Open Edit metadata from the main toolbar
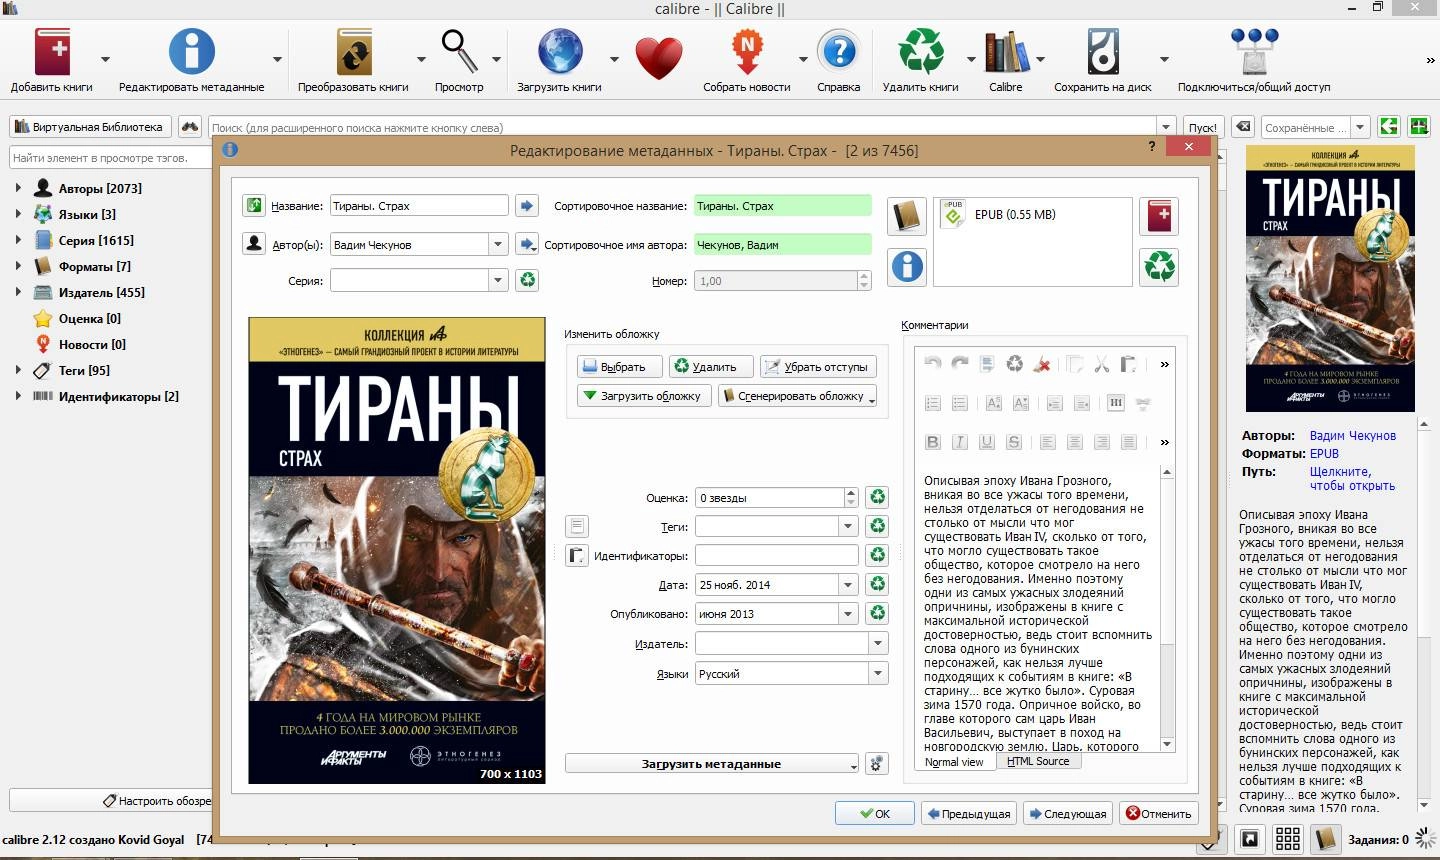The width and height of the screenshot is (1440, 860). 192,52
